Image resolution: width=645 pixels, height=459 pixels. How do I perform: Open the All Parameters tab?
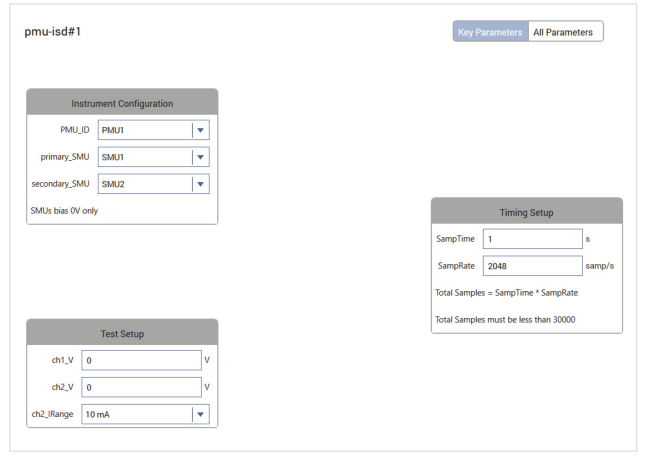click(x=565, y=32)
